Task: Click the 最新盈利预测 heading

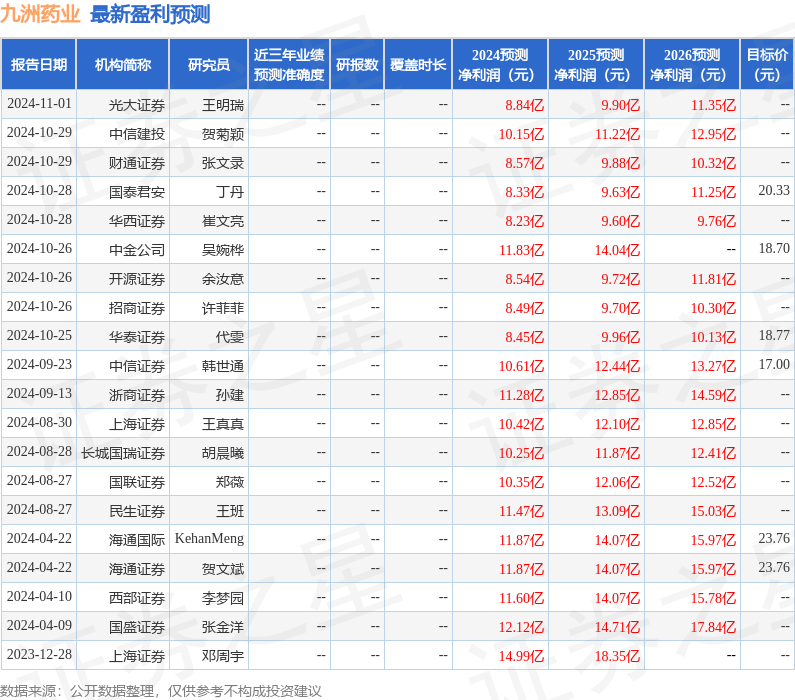Action: 150,14
